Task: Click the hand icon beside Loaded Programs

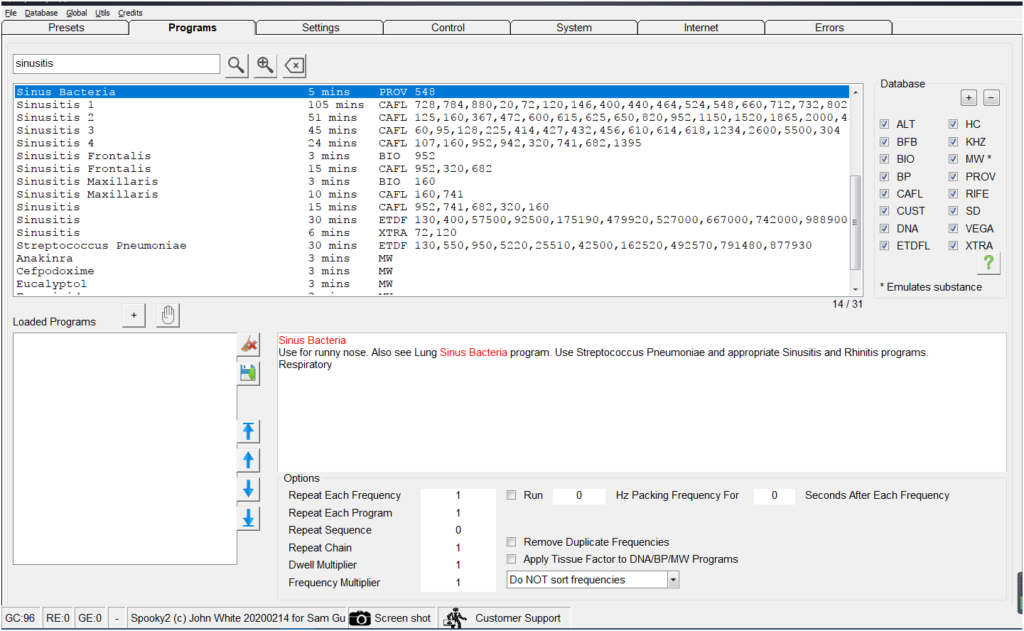Action: coord(168,316)
